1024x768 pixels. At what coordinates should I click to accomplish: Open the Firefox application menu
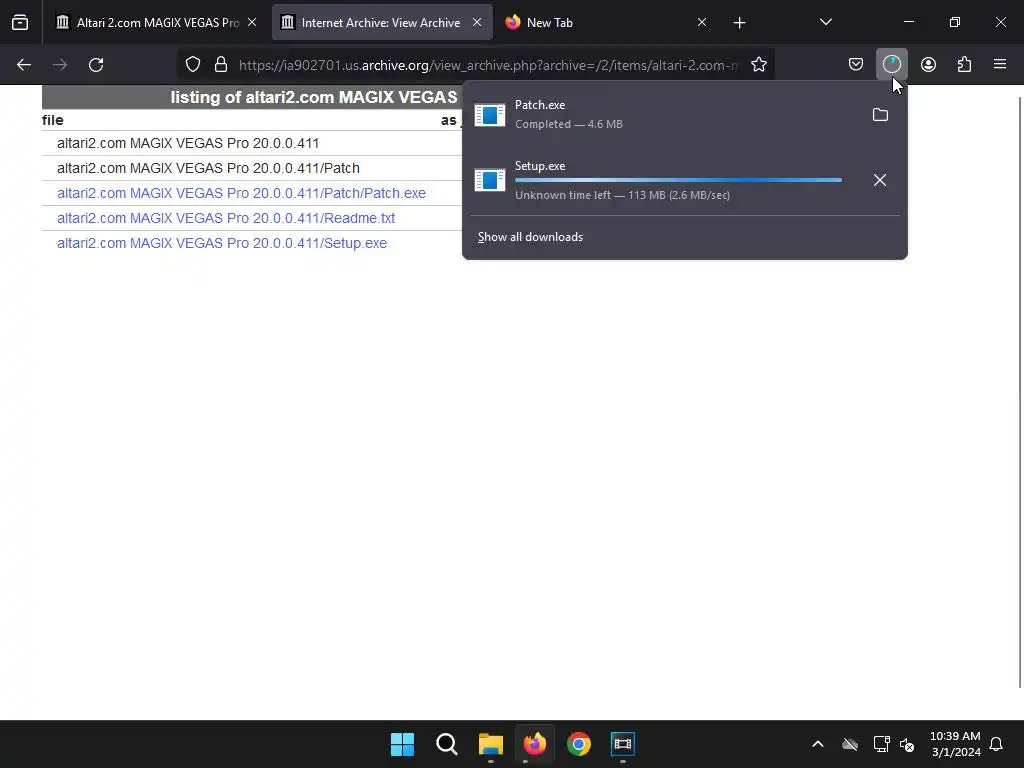(x=1000, y=64)
